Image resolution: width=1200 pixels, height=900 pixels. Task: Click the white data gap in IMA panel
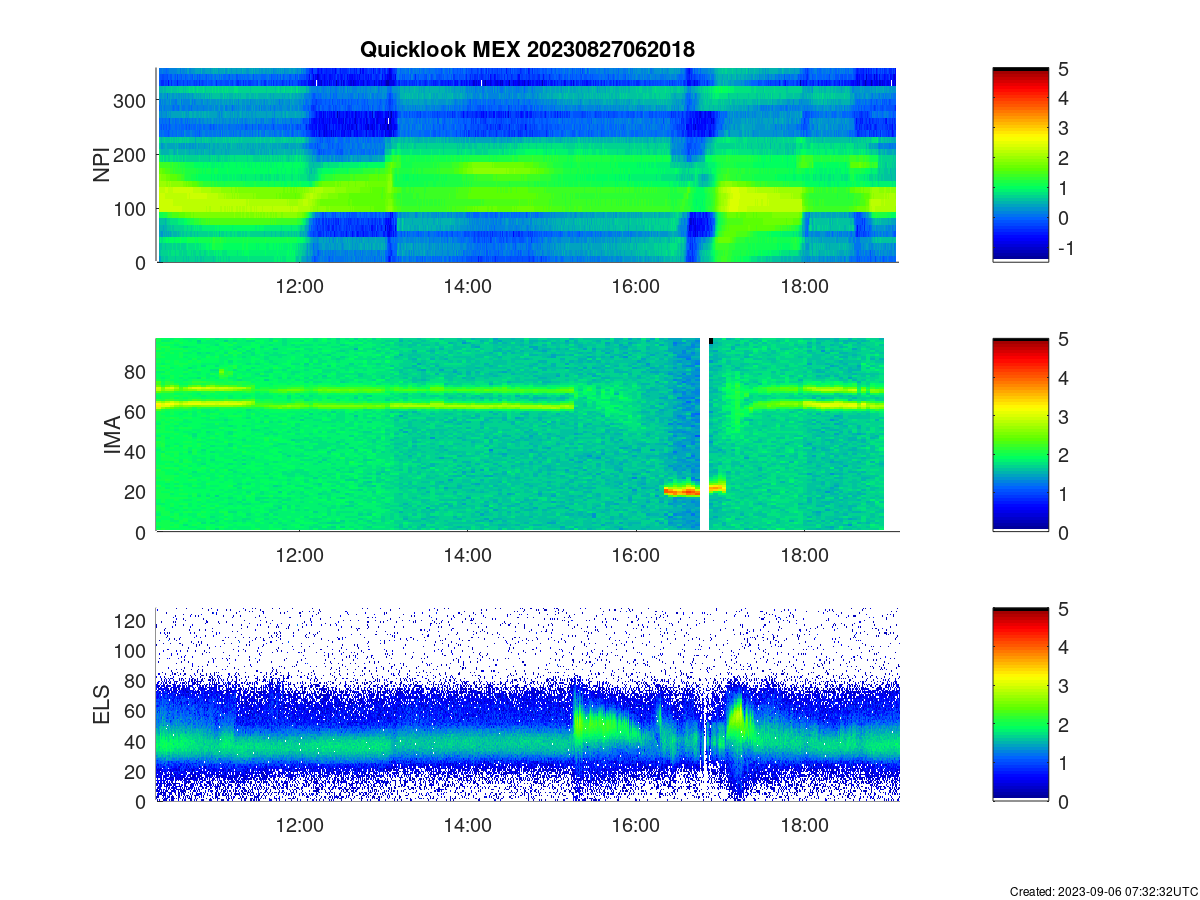pos(704,435)
